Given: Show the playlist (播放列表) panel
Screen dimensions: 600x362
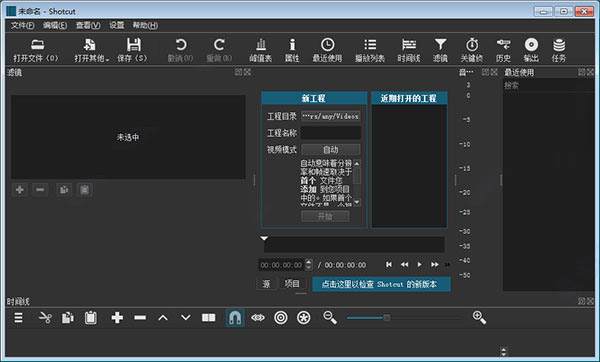Looking at the screenshot, I should [x=370, y=51].
